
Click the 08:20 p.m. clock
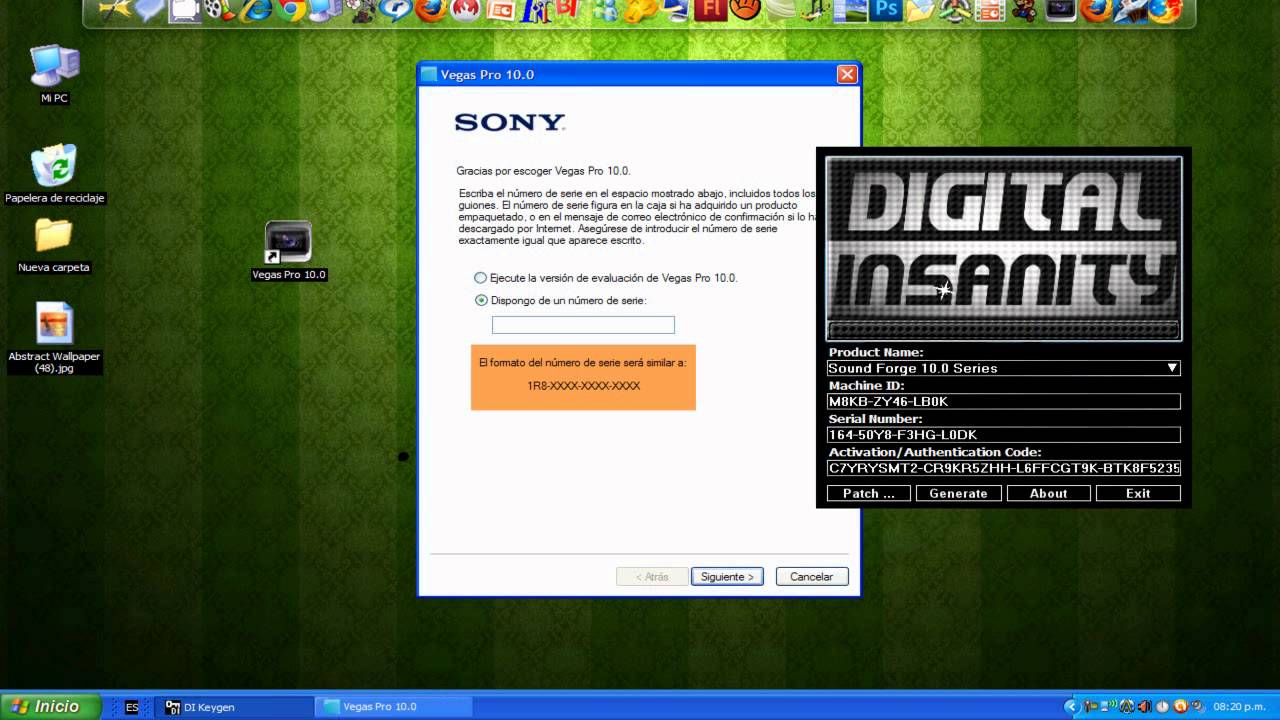[1240, 707]
